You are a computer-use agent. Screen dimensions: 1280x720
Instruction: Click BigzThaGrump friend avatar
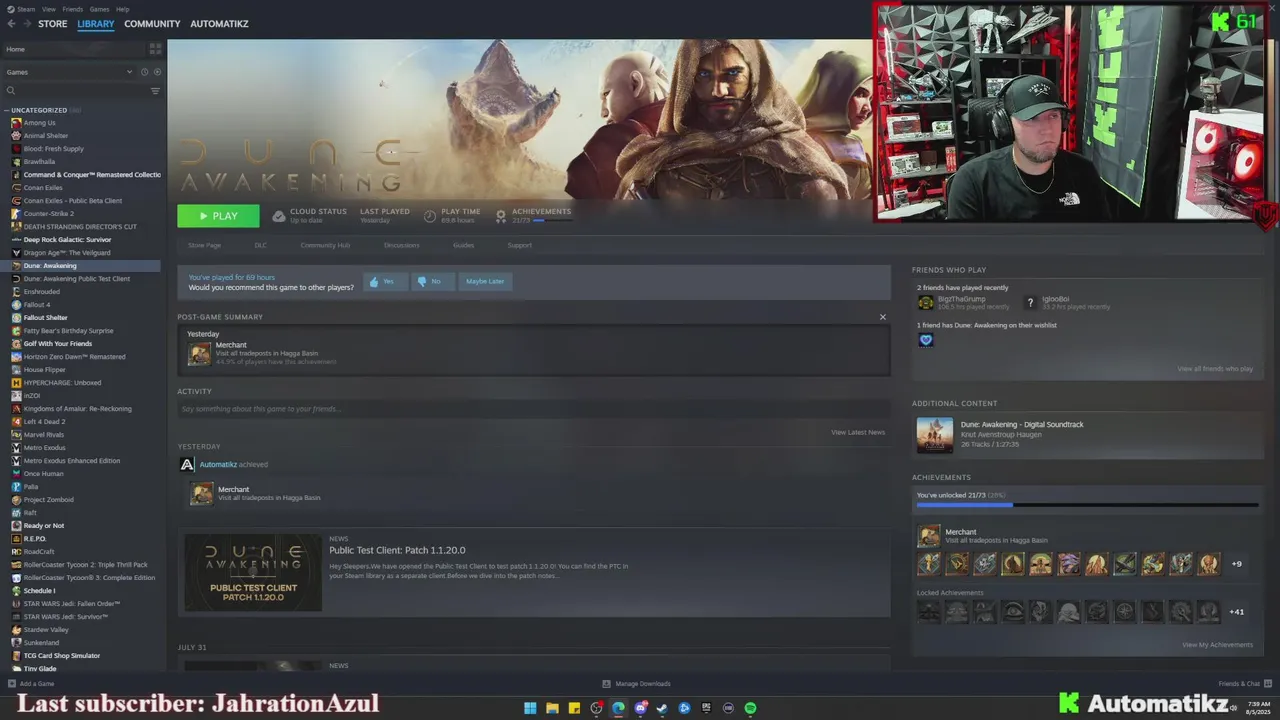[926, 302]
